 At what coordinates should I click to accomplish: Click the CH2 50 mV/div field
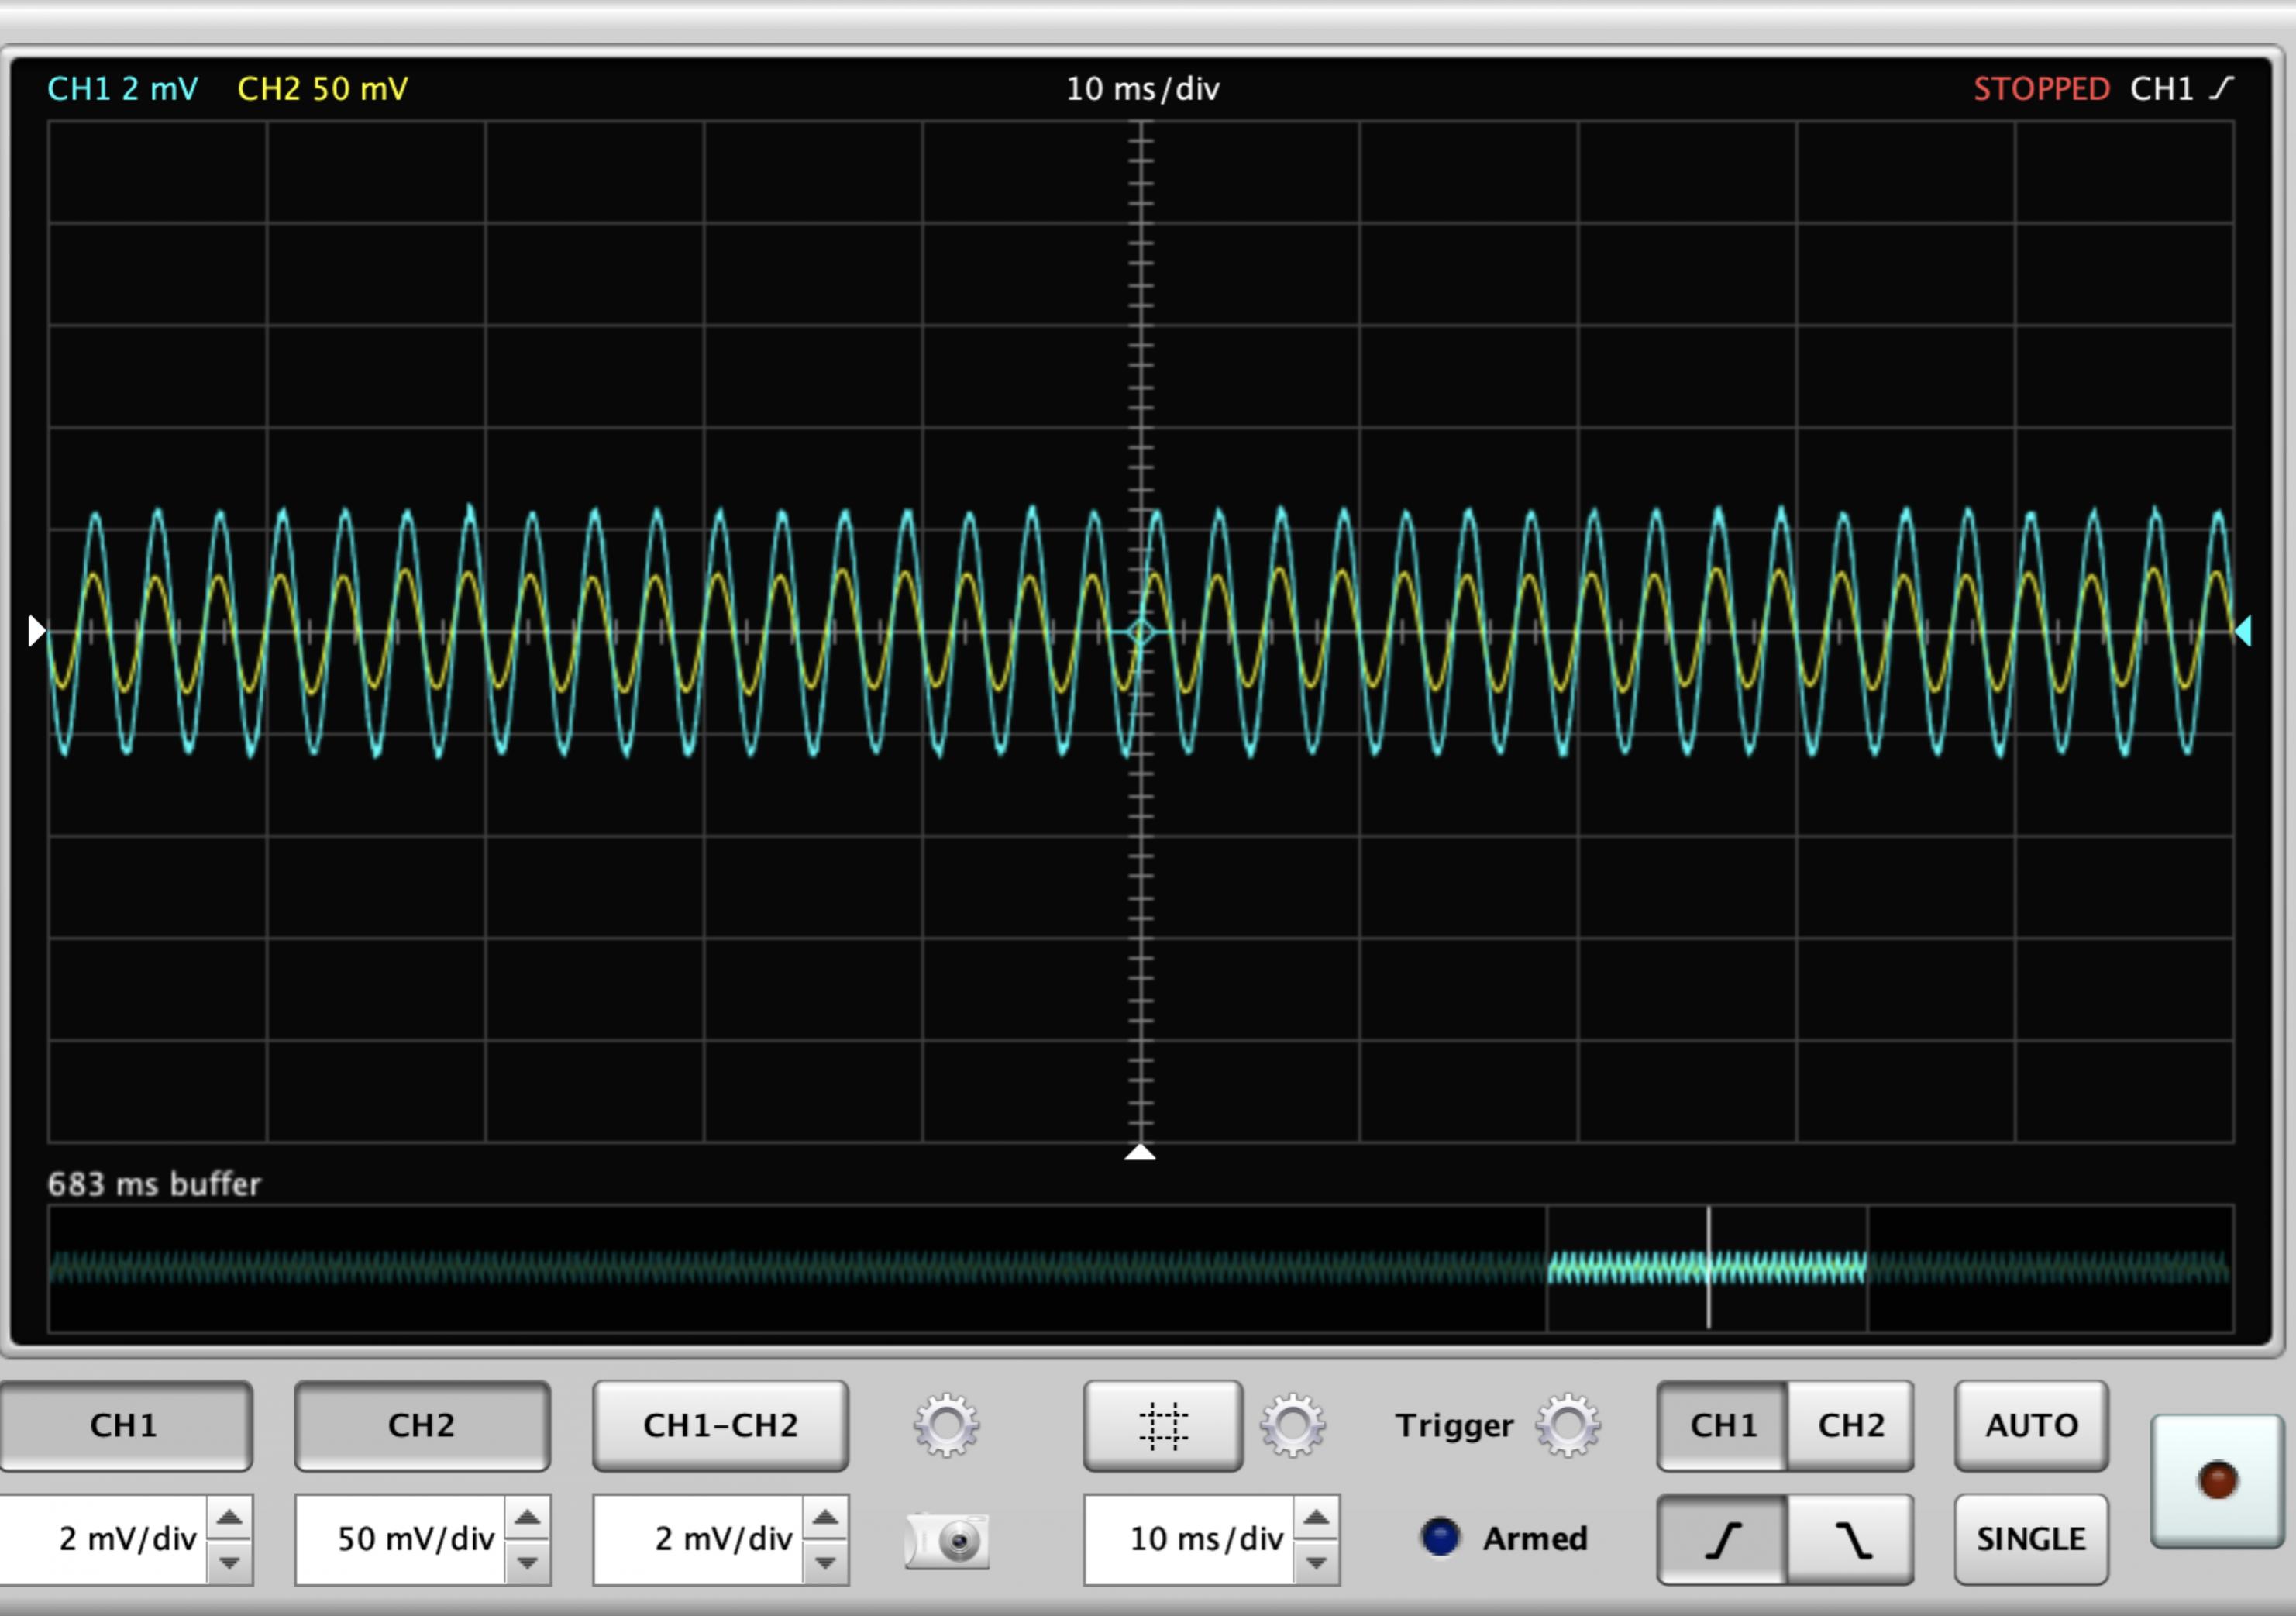[x=401, y=1540]
